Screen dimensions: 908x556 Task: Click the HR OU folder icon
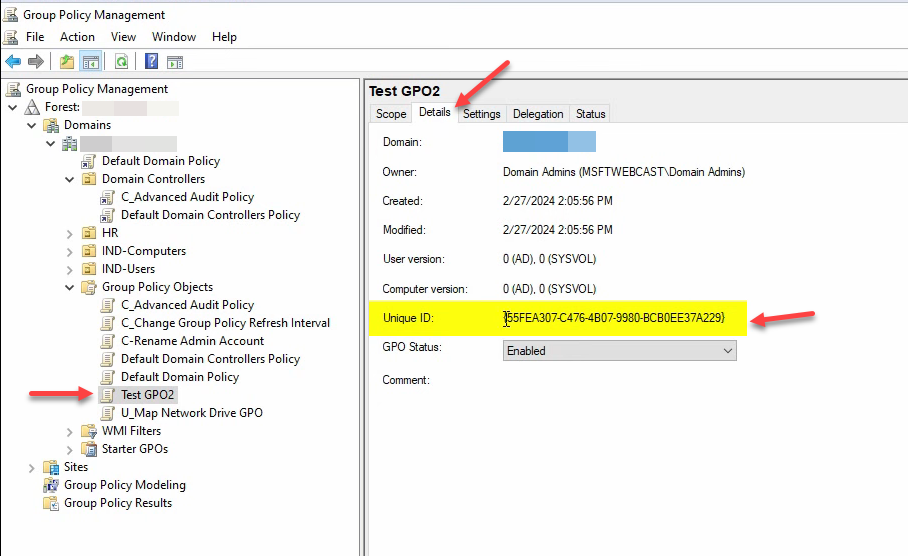click(x=89, y=233)
